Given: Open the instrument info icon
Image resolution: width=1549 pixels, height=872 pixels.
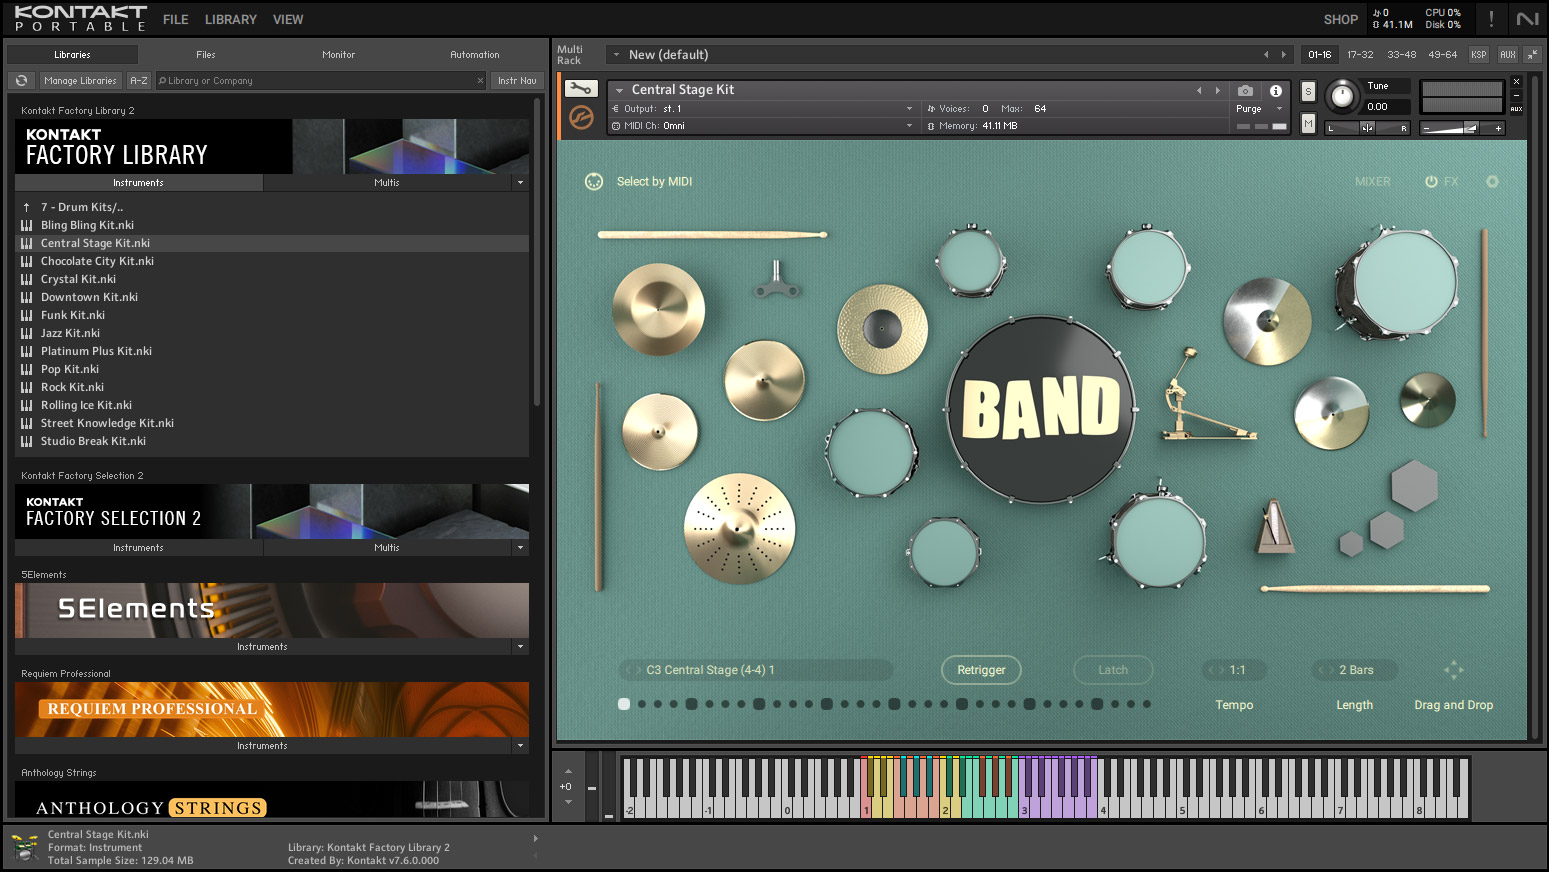Looking at the screenshot, I should click(1276, 90).
